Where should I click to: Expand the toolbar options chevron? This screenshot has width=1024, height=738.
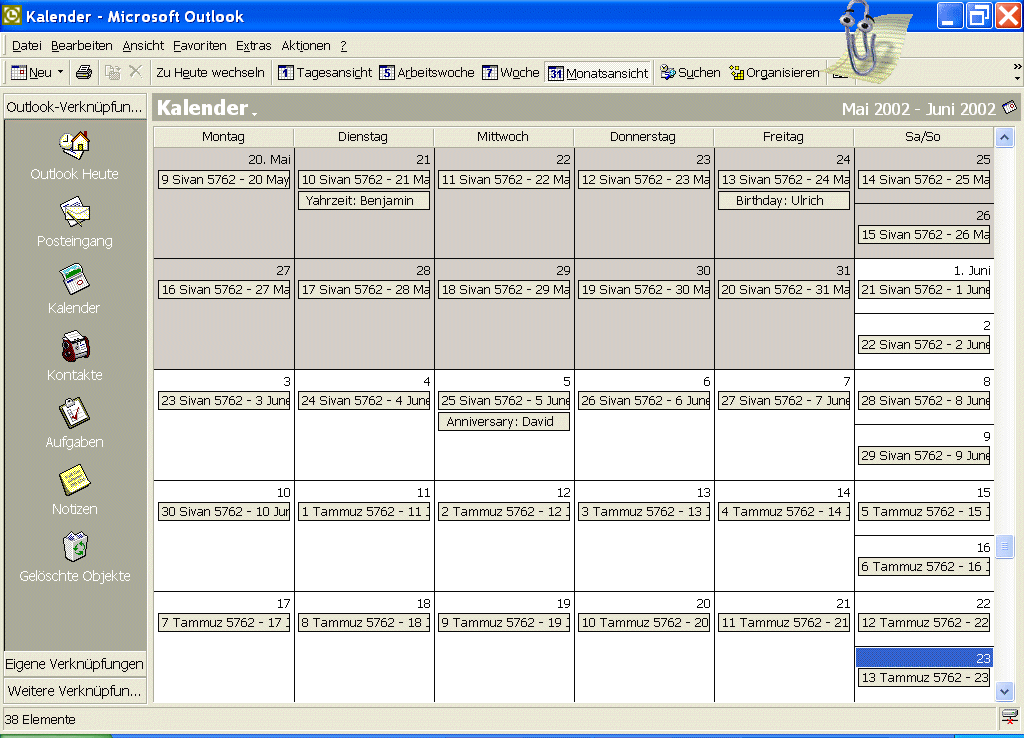[1017, 72]
